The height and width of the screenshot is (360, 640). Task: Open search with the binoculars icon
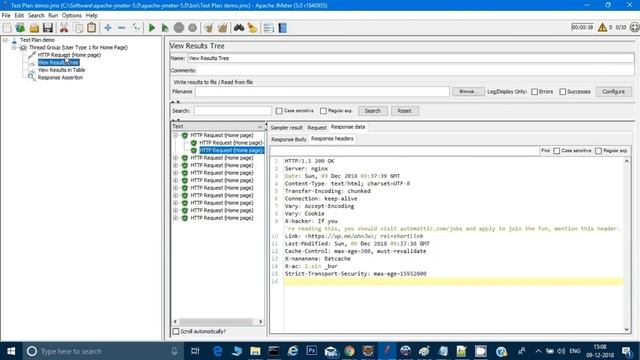click(x=239, y=28)
